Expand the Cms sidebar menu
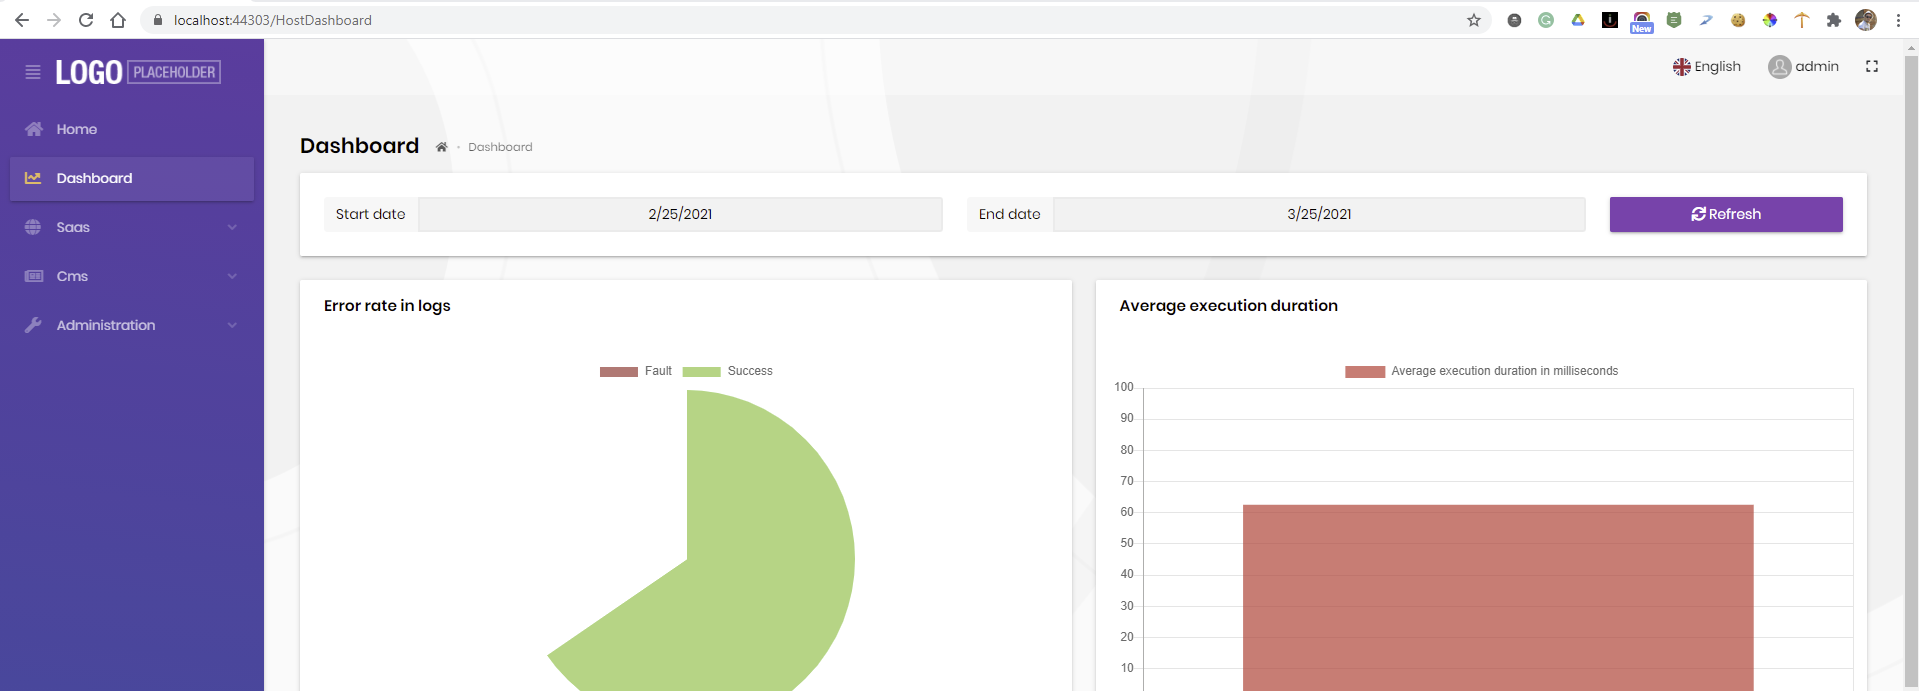Image resolution: width=1919 pixels, height=691 pixels. click(x=131, y=277)
